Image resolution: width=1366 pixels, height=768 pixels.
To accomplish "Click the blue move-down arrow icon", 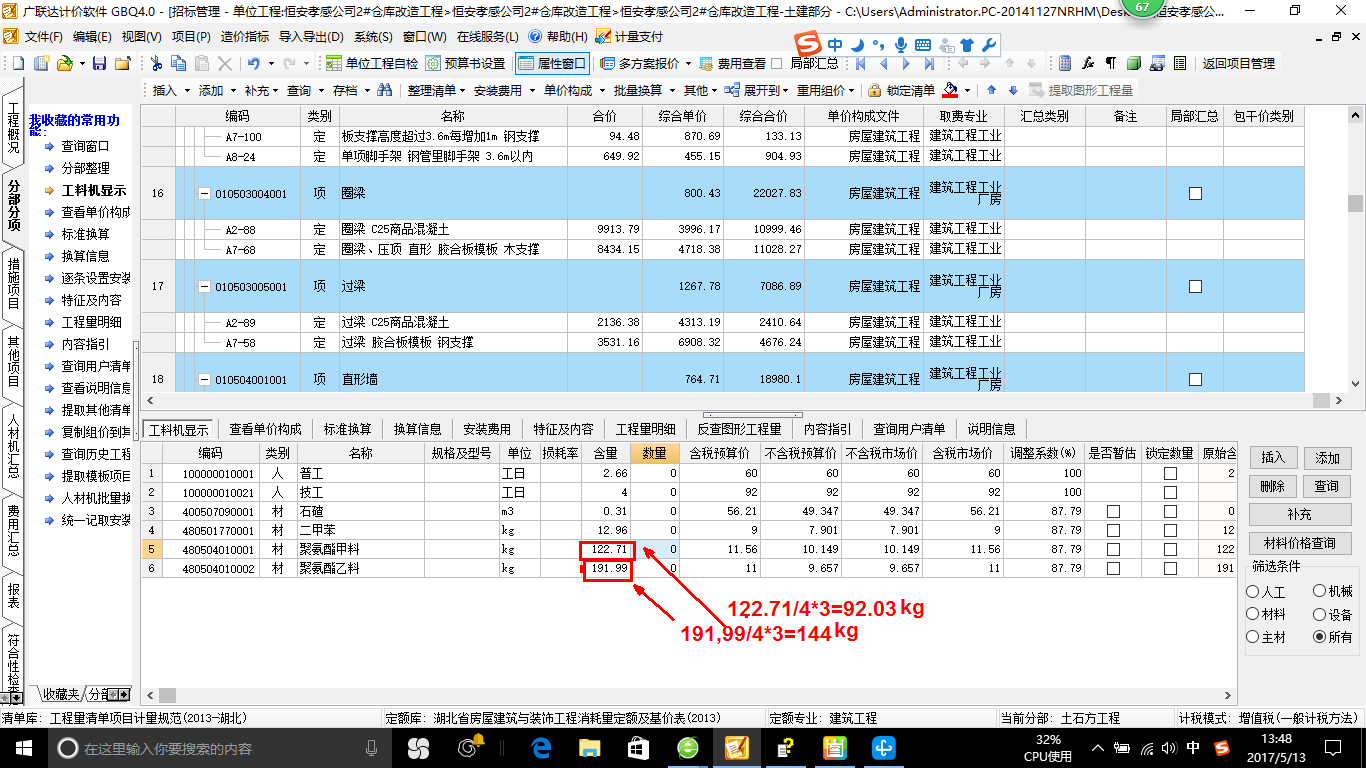I will click(1013, 90).
